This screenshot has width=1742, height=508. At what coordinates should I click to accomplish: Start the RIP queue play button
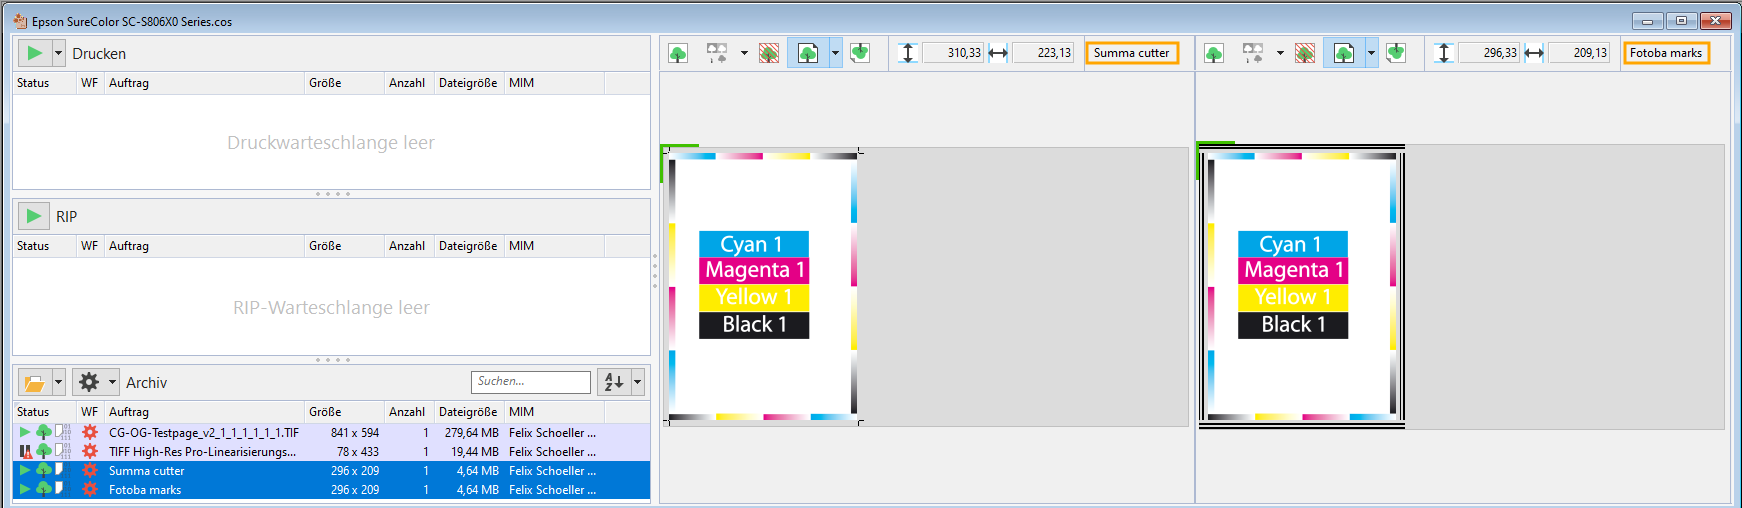(34, 216)
